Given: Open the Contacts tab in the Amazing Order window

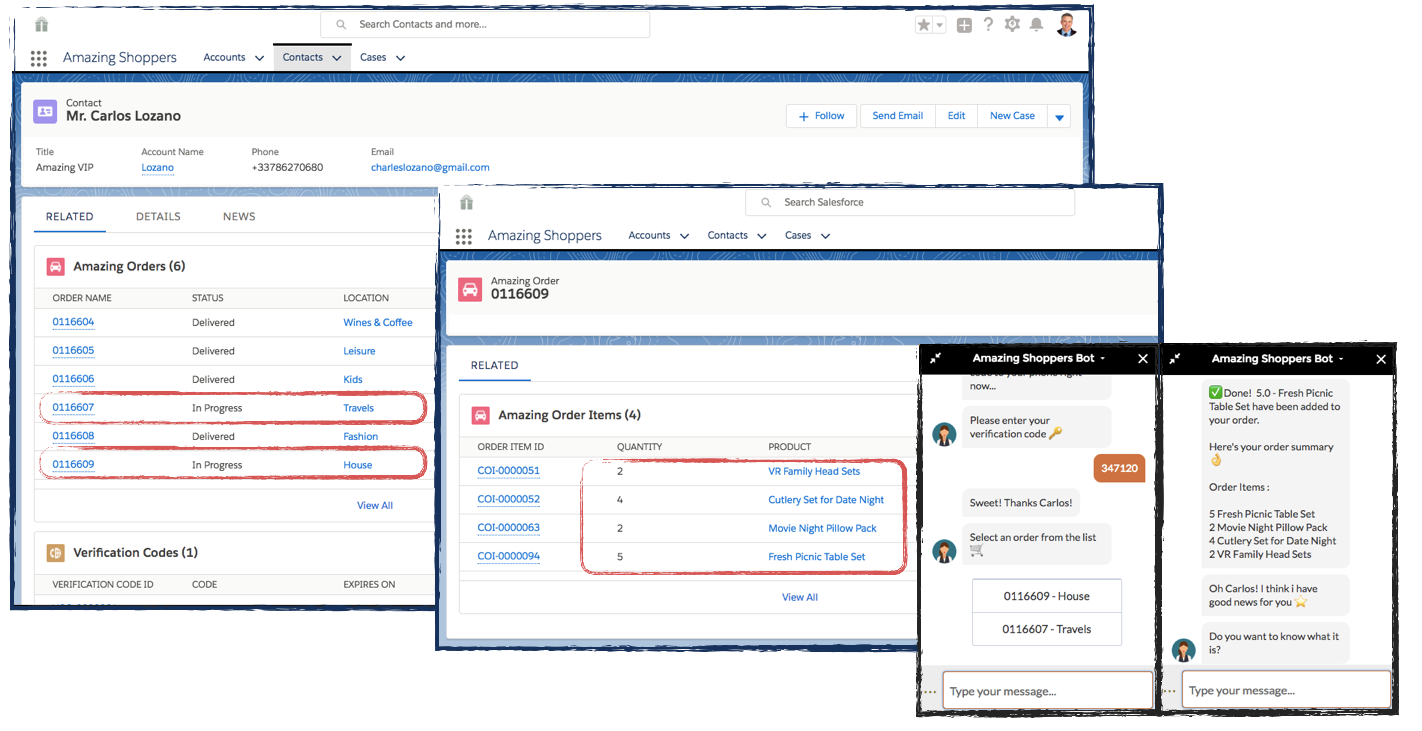Looking at the screenshot, I should (x=727, y=236).
